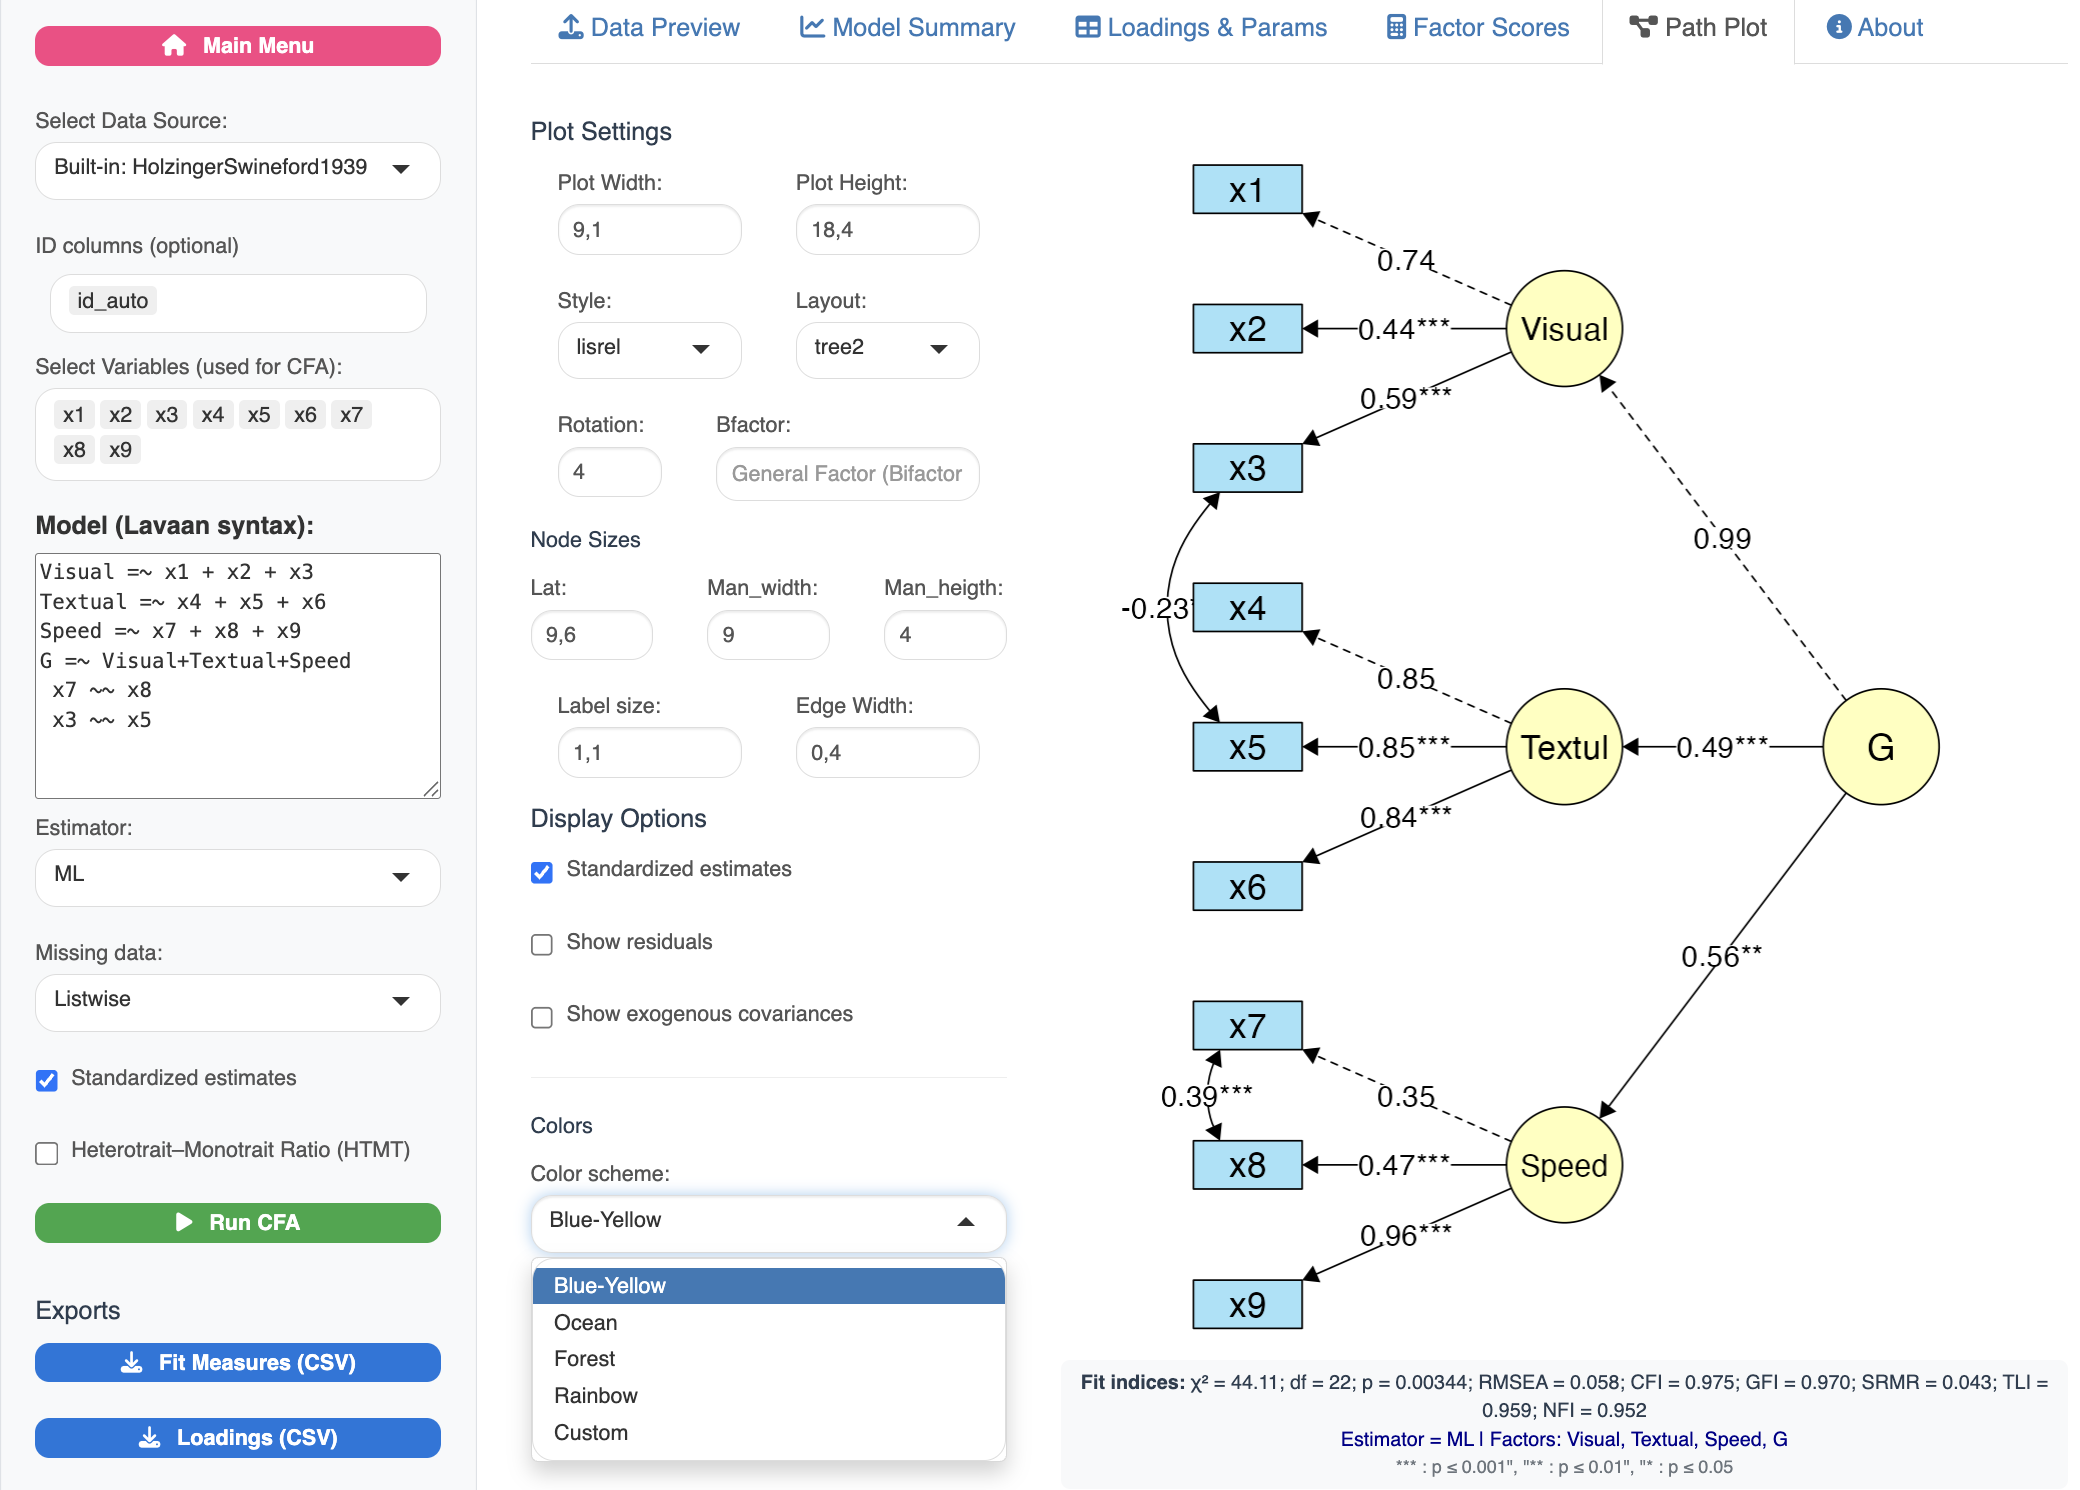The image size is (2080, 1490).
Task: Click the home icon in Main Menu
Action: 174,46
